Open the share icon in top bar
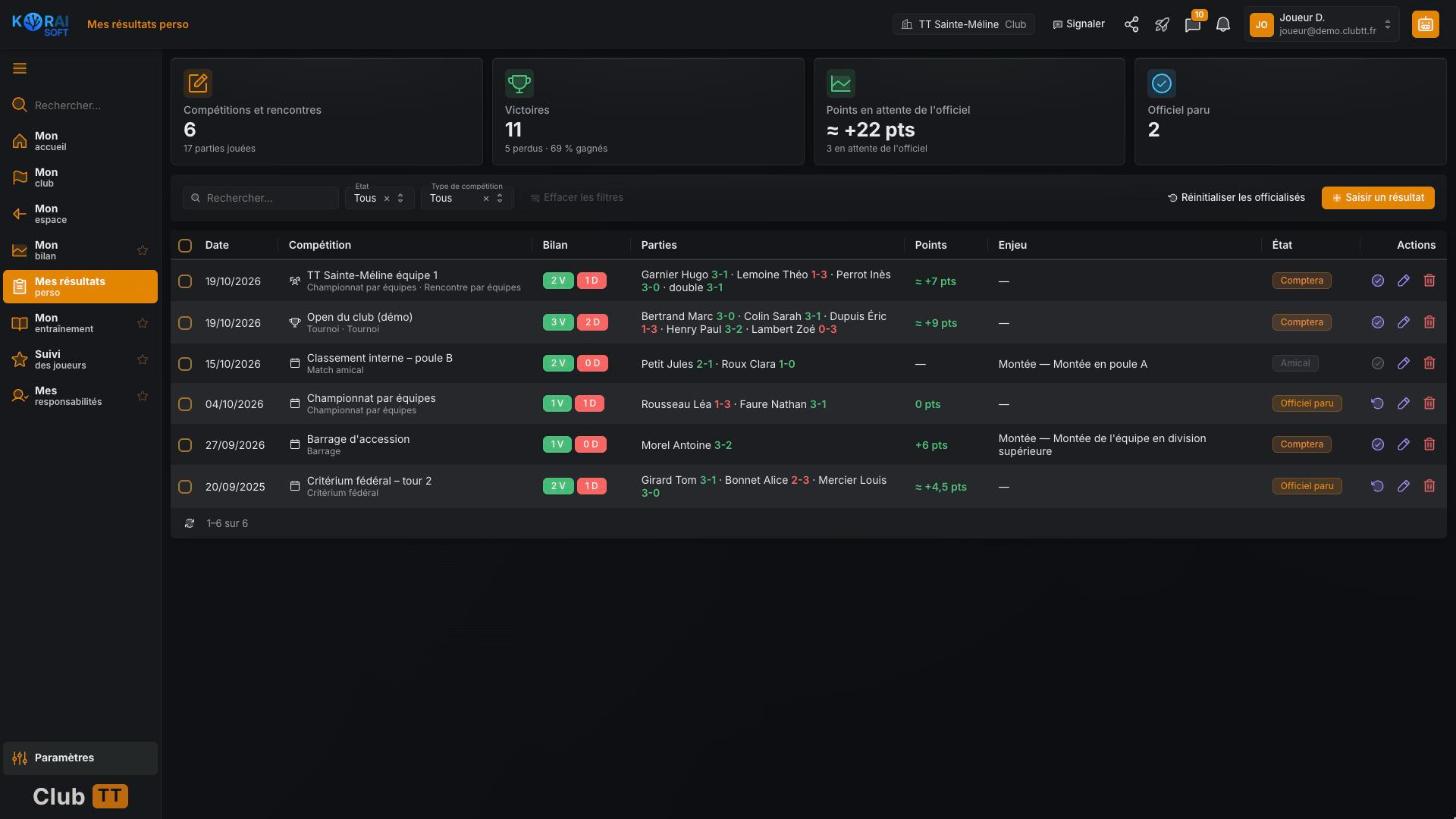 1131,24
